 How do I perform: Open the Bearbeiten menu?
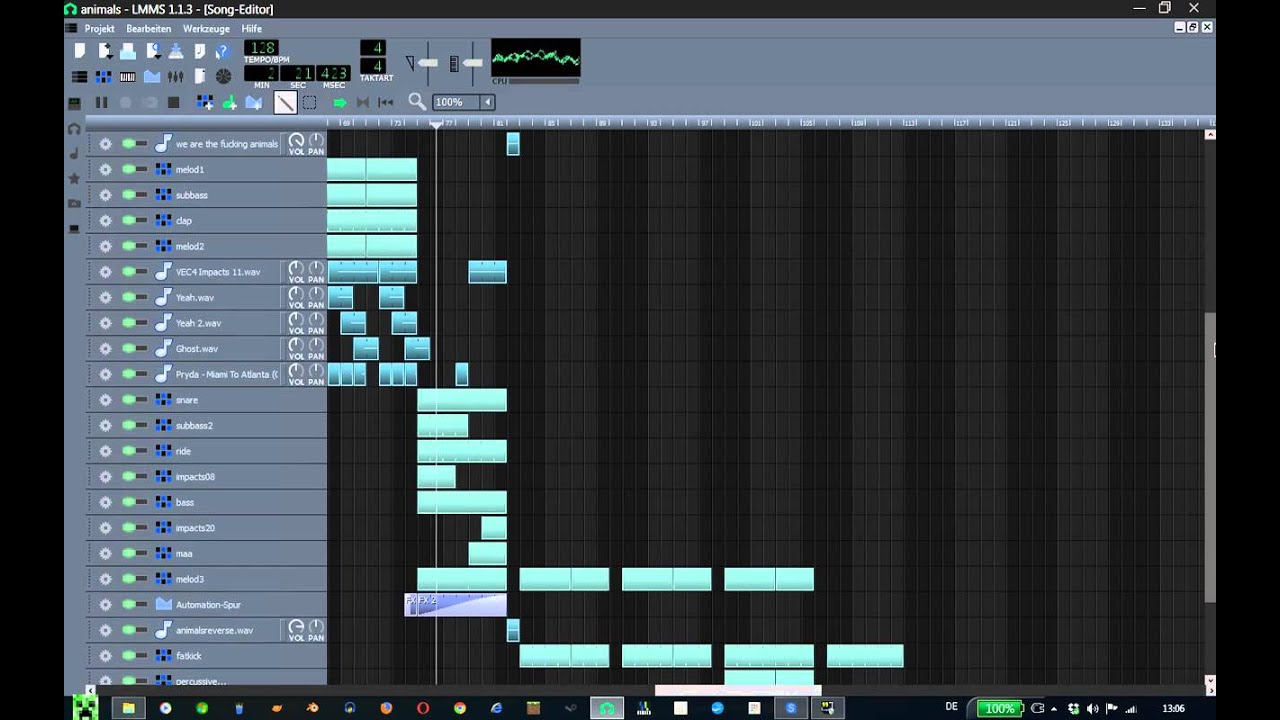coord(148,29)
